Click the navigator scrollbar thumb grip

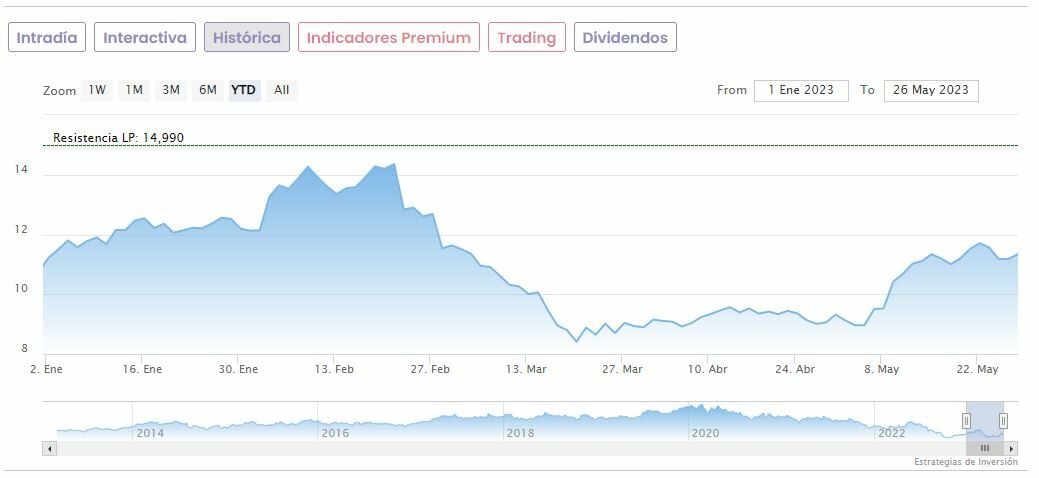tap(984, 449)
